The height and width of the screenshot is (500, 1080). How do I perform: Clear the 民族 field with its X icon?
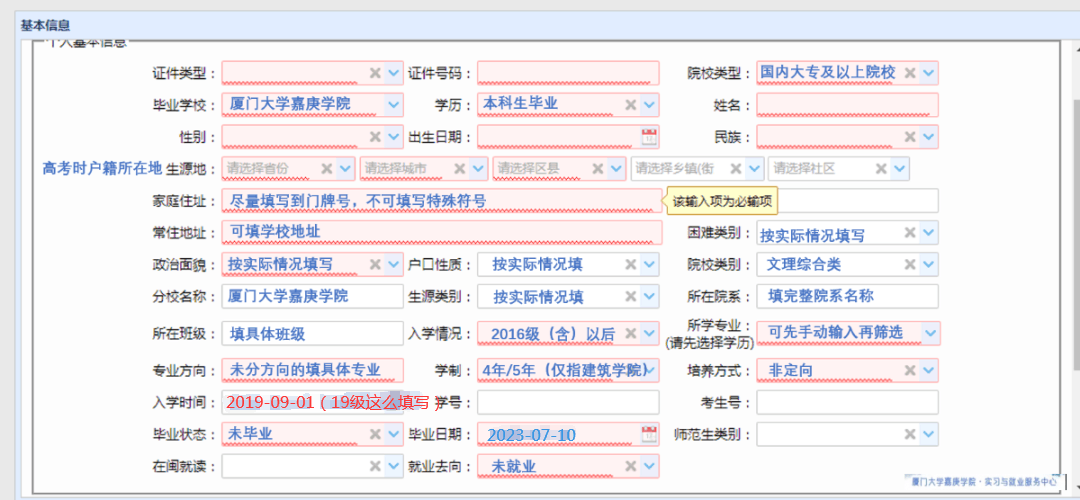[910, 136]
